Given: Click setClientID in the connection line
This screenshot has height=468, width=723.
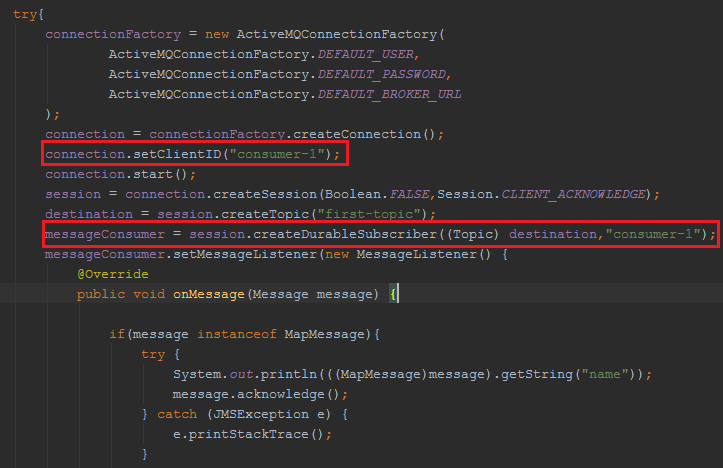Looking at the screenshot, I should (x=177, y=154).
